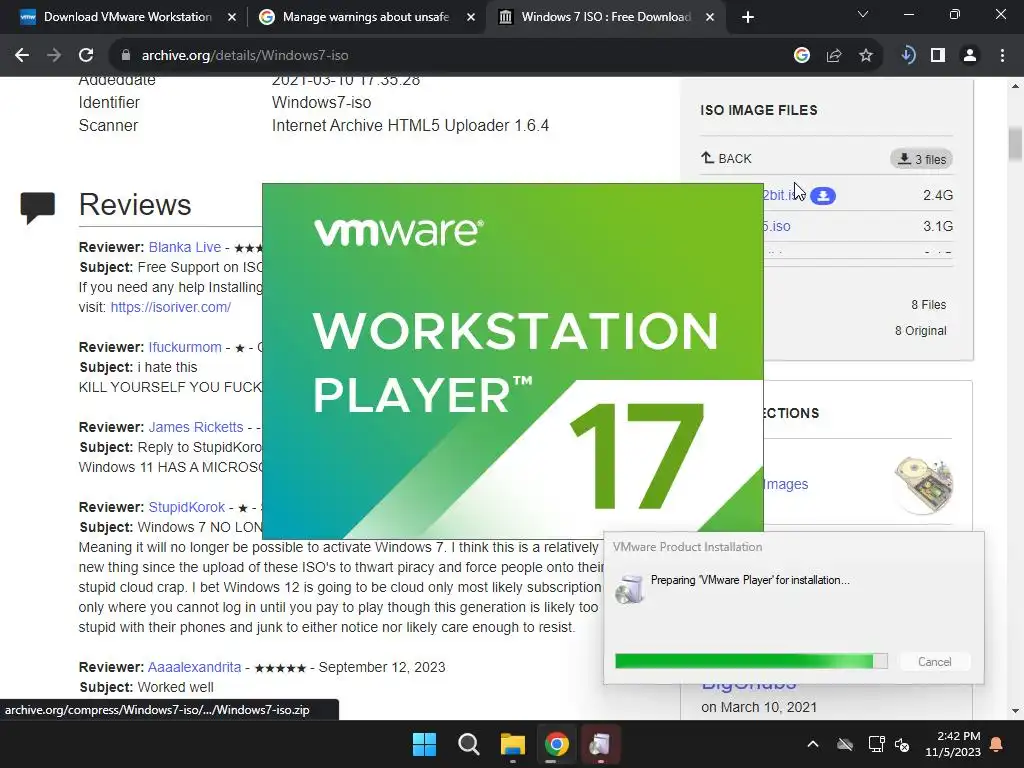Click the muted volume tray icon
This screenshot has width=1024, height=768.
902,744
